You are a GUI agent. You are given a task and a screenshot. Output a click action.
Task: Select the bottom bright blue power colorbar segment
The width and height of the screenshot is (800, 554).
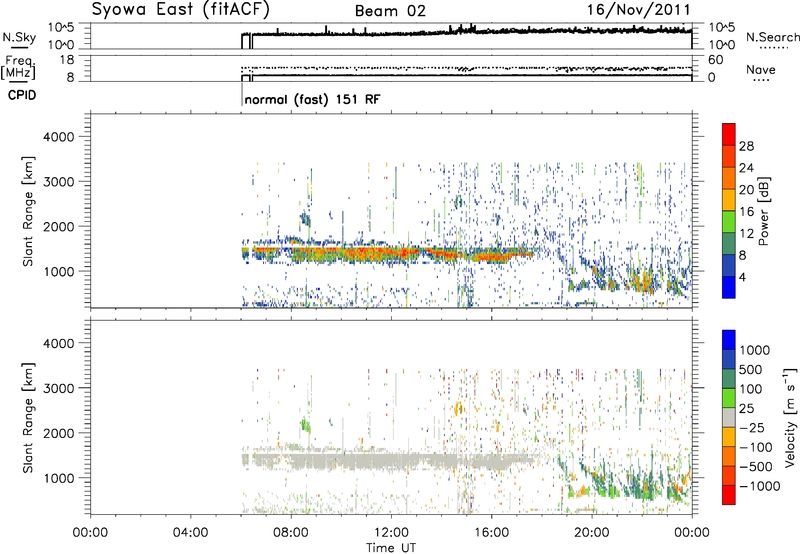tap(729, 287)
